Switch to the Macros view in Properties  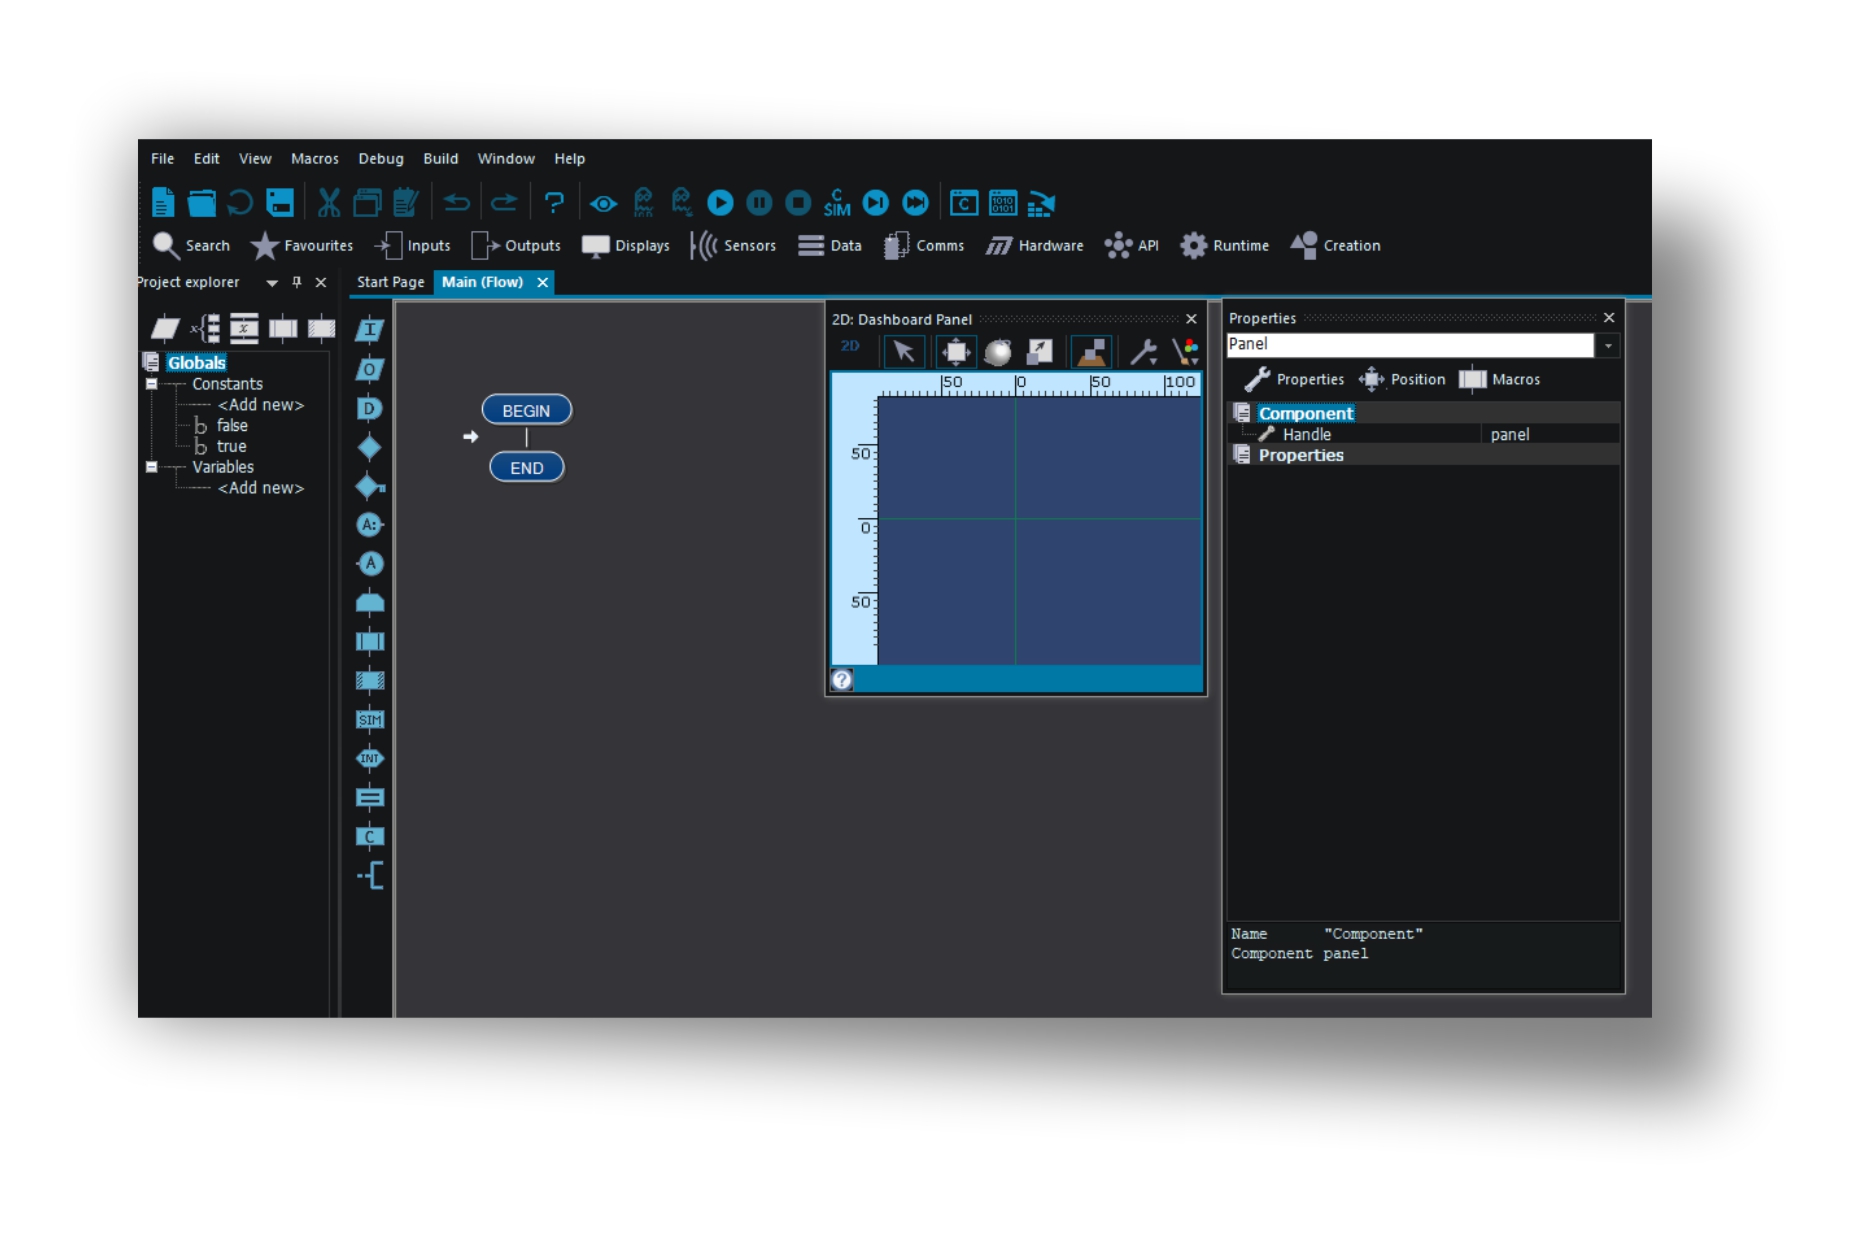pyautogui.click(x=1500, y=380)
